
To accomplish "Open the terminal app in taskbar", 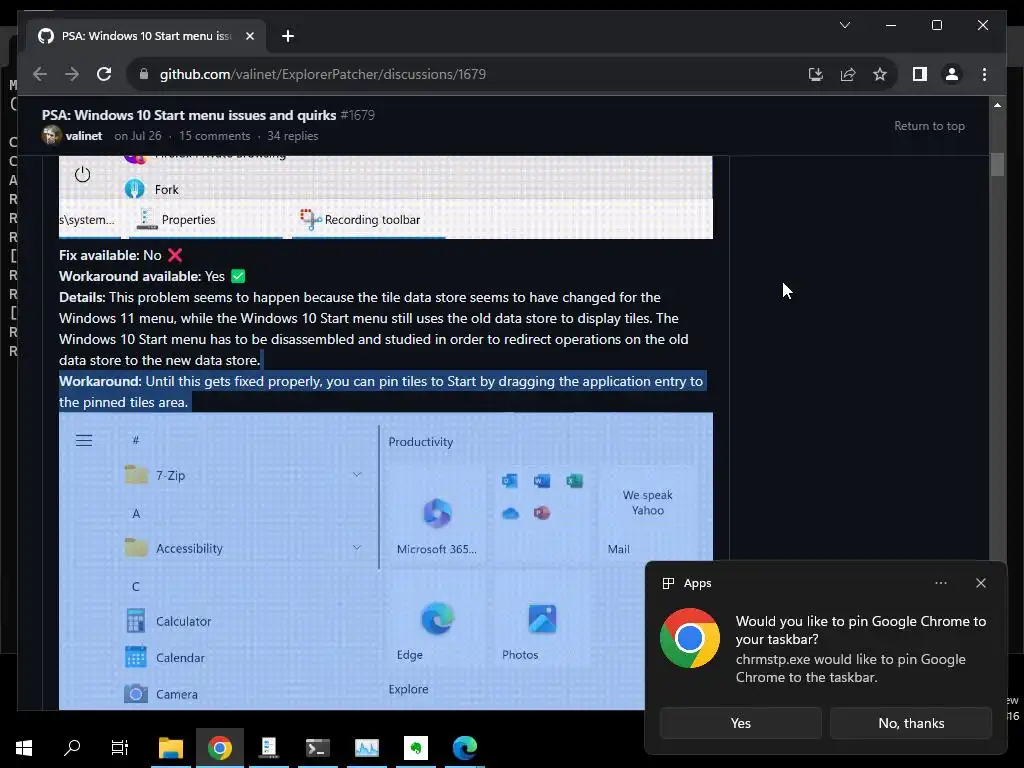I will [317, 747].
